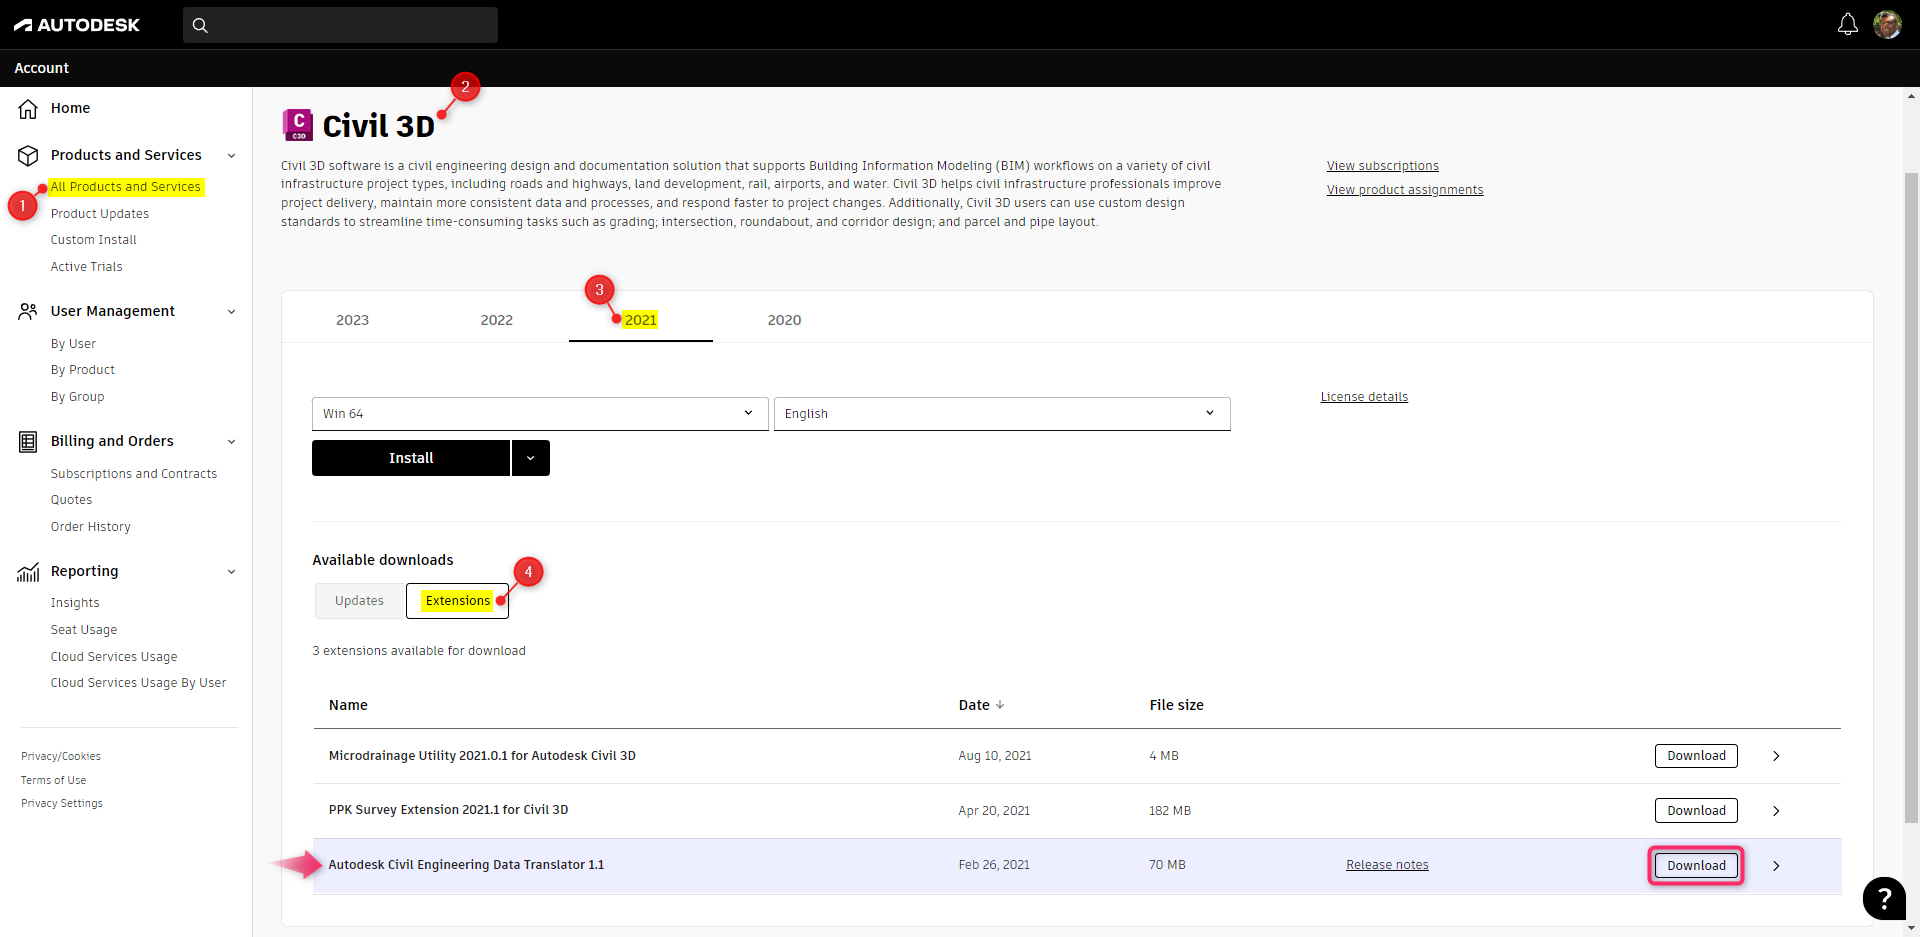
Task: Click the File size column header
Action: pos(1176,705)
